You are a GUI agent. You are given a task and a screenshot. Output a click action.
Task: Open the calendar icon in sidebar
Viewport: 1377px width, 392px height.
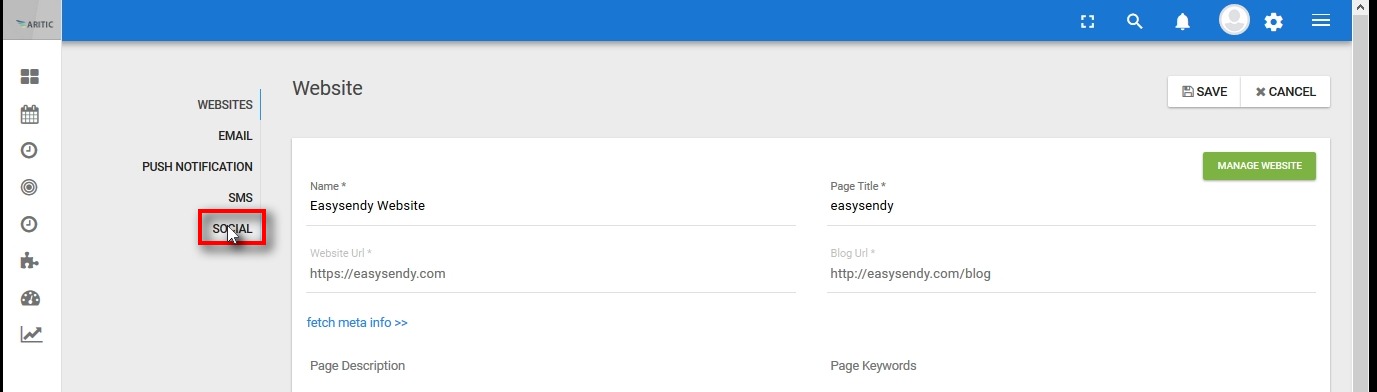pyautogui.click(x=30, y=114)
